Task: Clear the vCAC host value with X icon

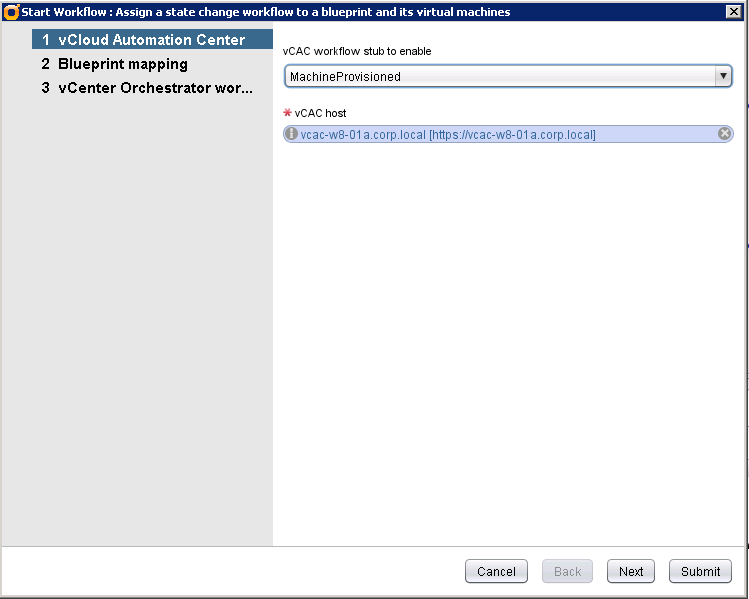Action: pyautogui.click(x=724, y=134)
